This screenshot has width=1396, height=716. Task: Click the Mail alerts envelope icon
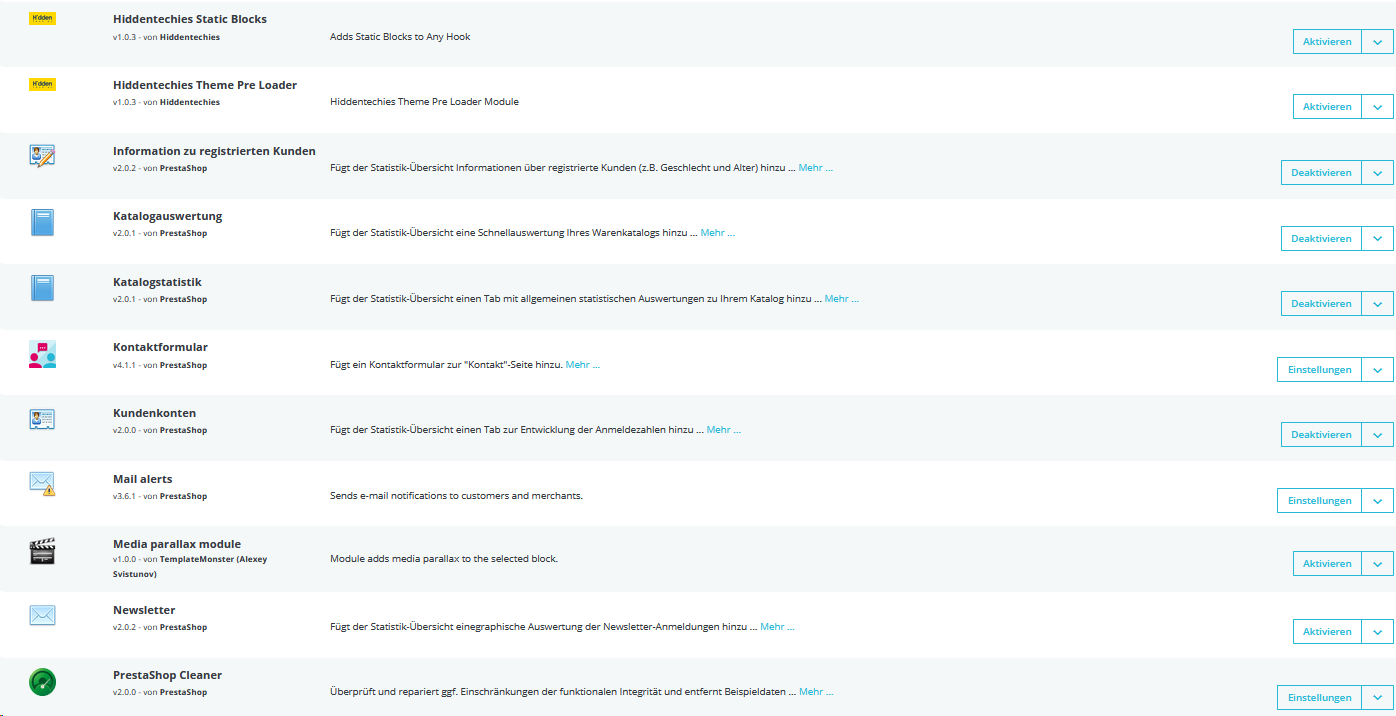coord(42,484)
